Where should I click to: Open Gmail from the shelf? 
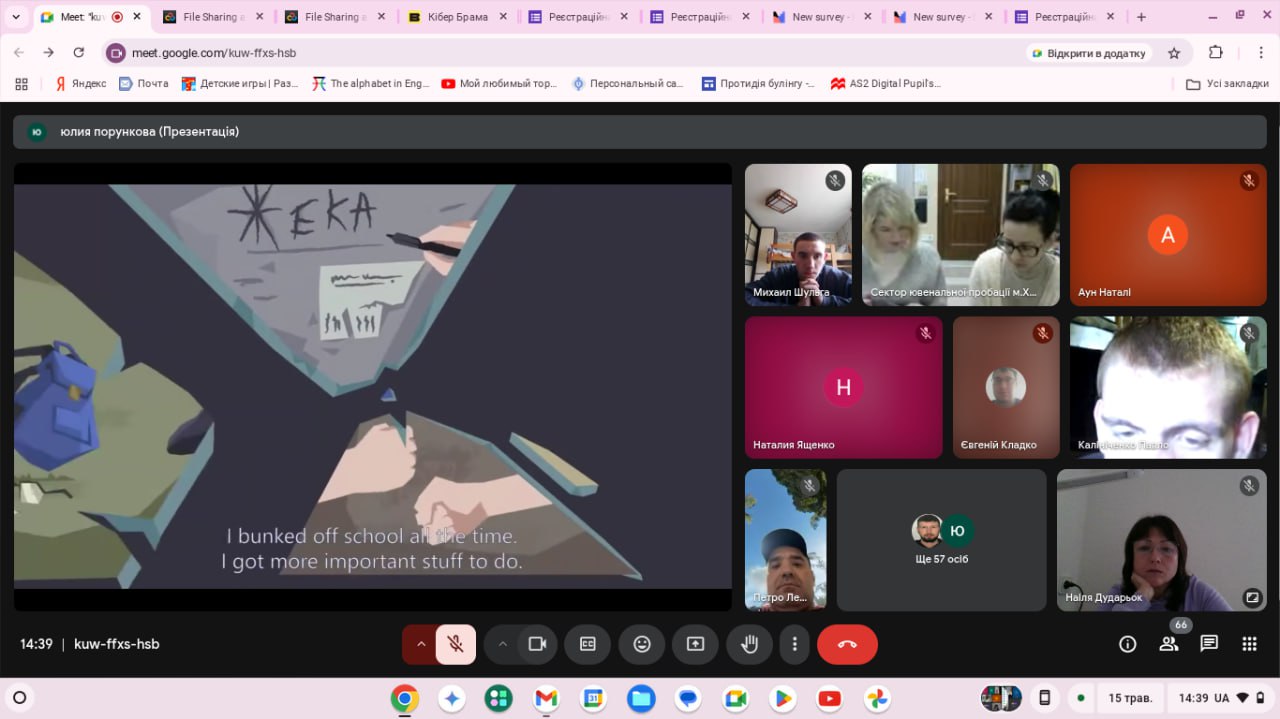pyautogui.click(x=546, y=698)
